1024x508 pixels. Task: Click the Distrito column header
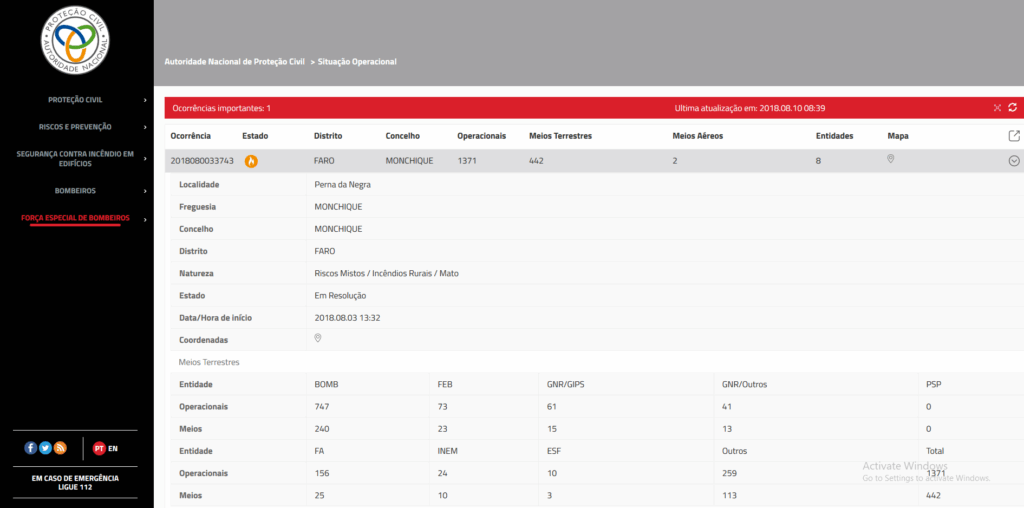pyautogui.click(x=328, y=136)
